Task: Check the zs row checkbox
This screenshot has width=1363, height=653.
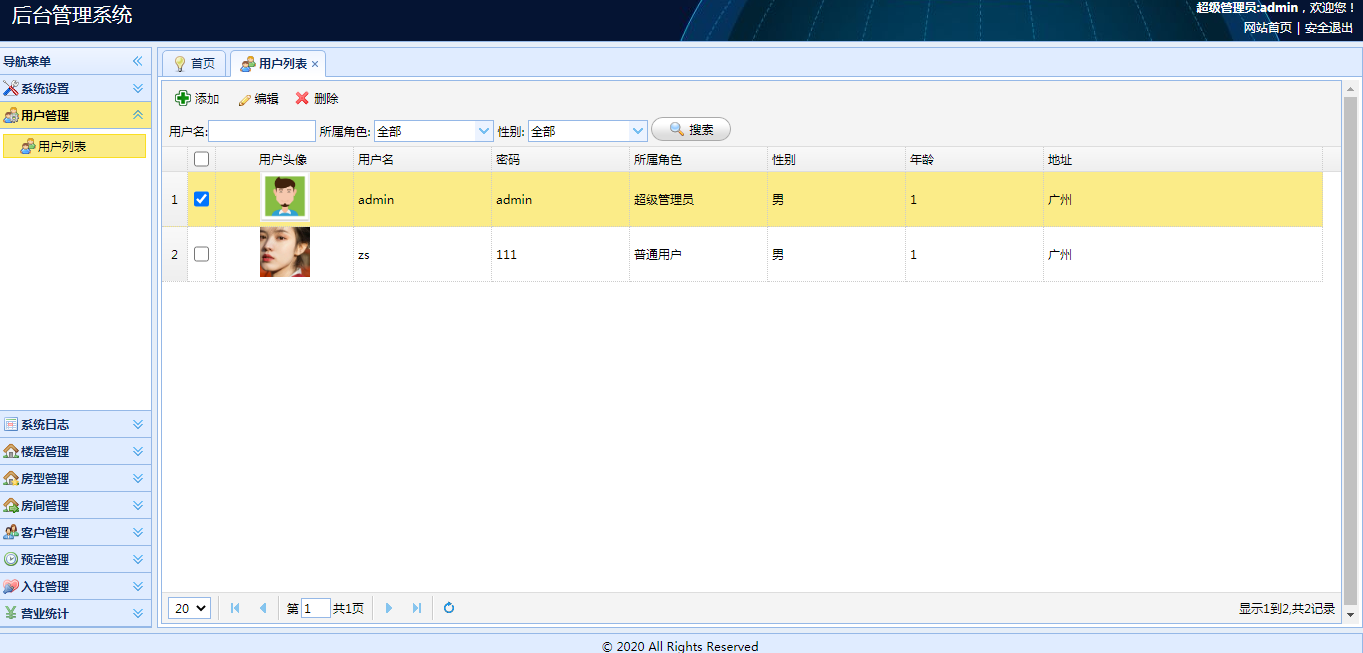Action: [x=201, y=254]
